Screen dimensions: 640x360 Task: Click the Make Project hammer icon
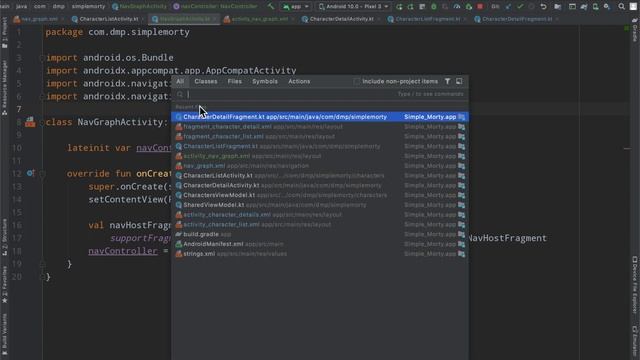click(x=271, y=7)
